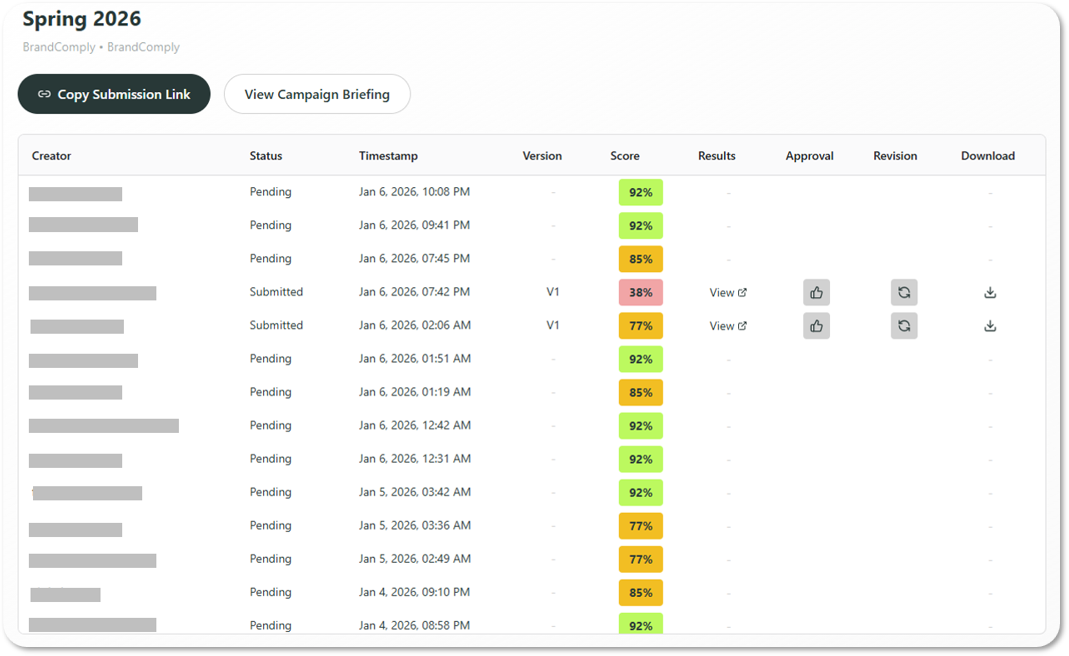Approve the 77% score V1 submission

pyautogui.click(x=816, y=326)
